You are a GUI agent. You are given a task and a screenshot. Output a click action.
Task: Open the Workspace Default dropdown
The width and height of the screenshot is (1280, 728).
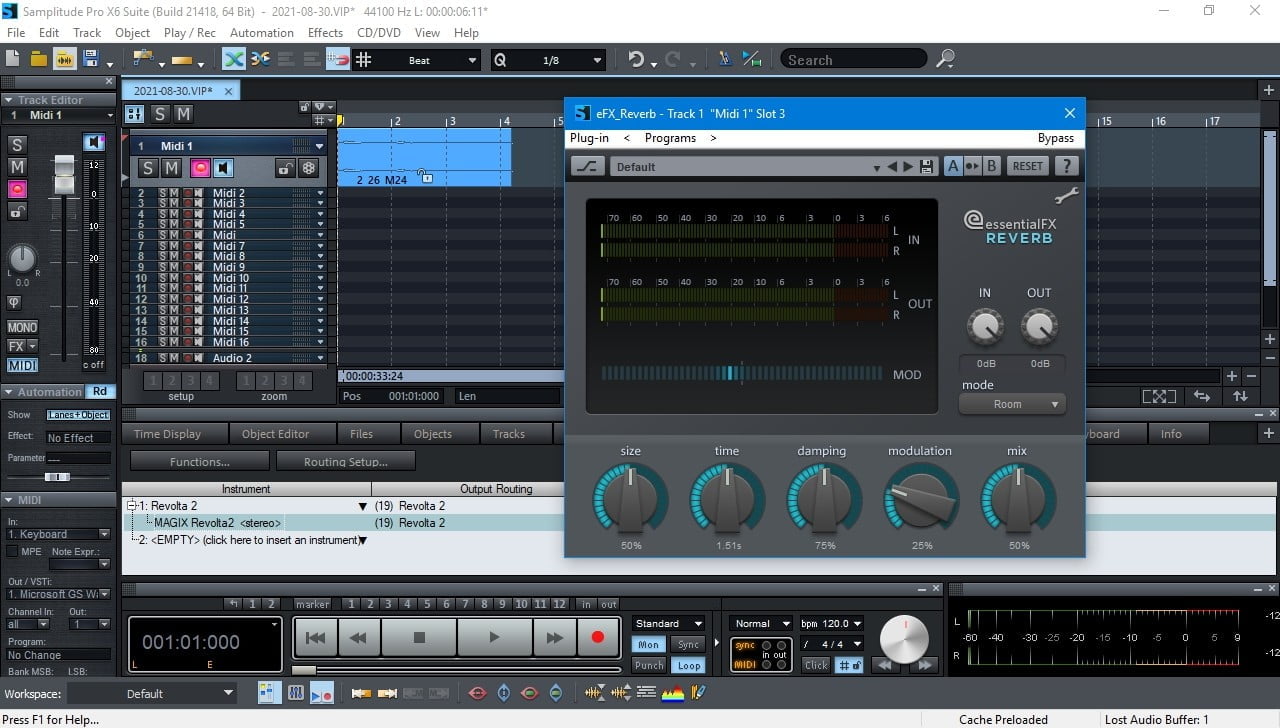point(153,693)
